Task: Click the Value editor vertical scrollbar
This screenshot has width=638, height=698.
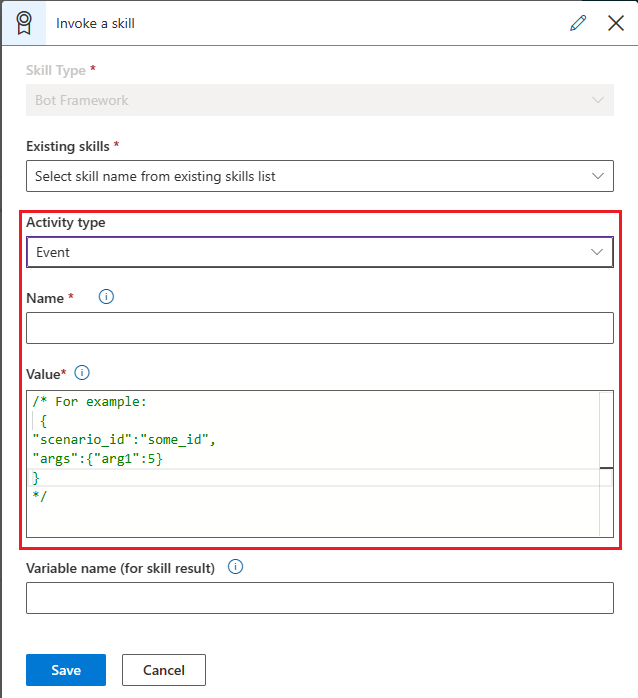Action: coord(606,465)
